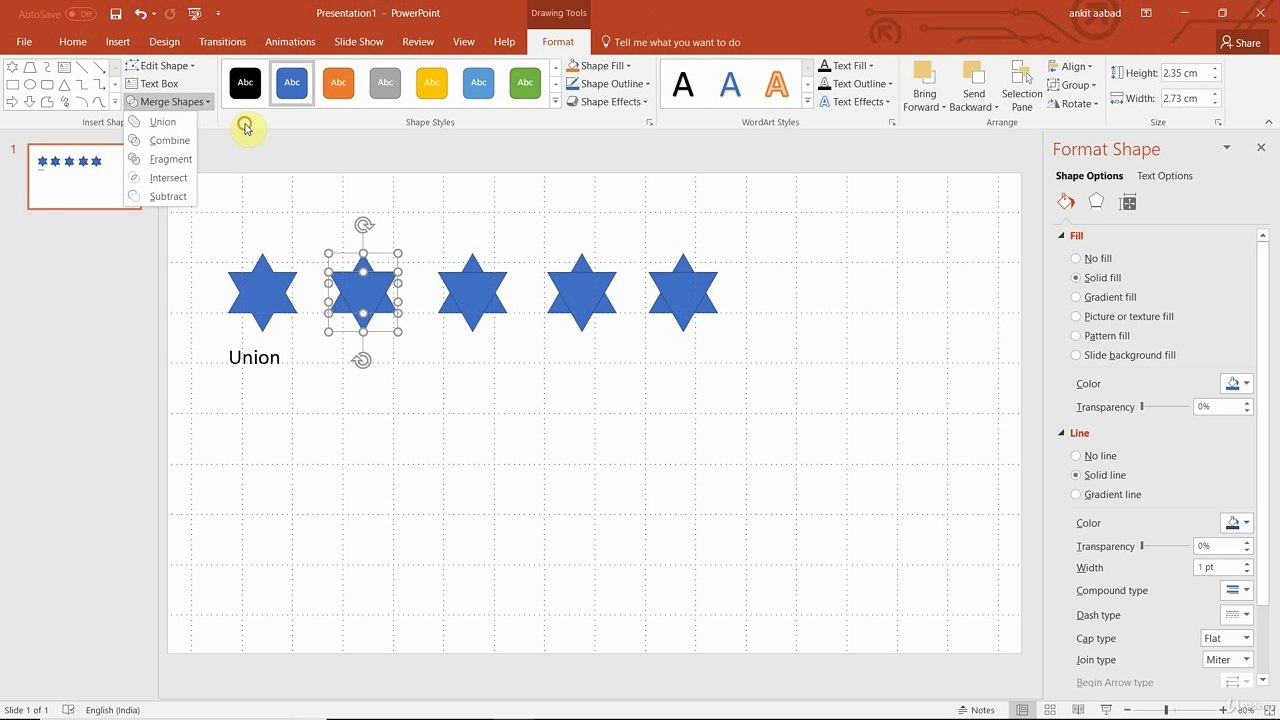This screenshot has height=720, width=1280.
Task: Open the Group objects dropdown
Action: coord(1070,85)
